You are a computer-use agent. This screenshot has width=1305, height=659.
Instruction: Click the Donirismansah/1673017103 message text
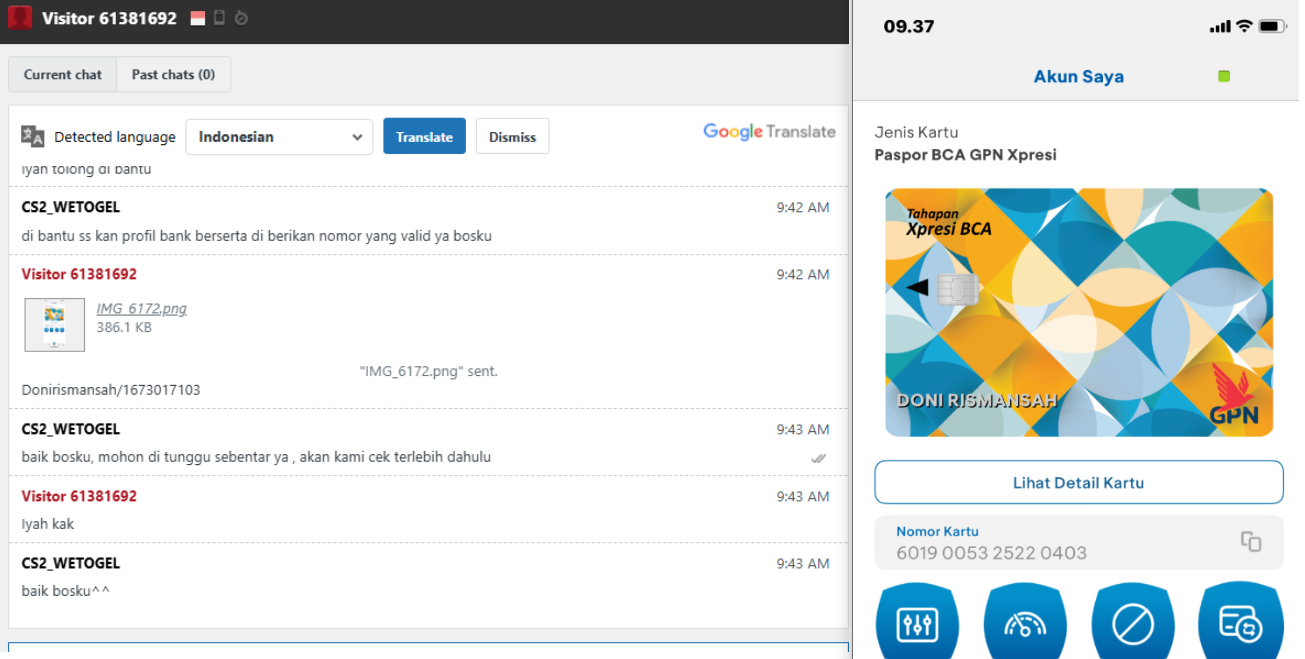pyautogui.click(x=111, y=390)
